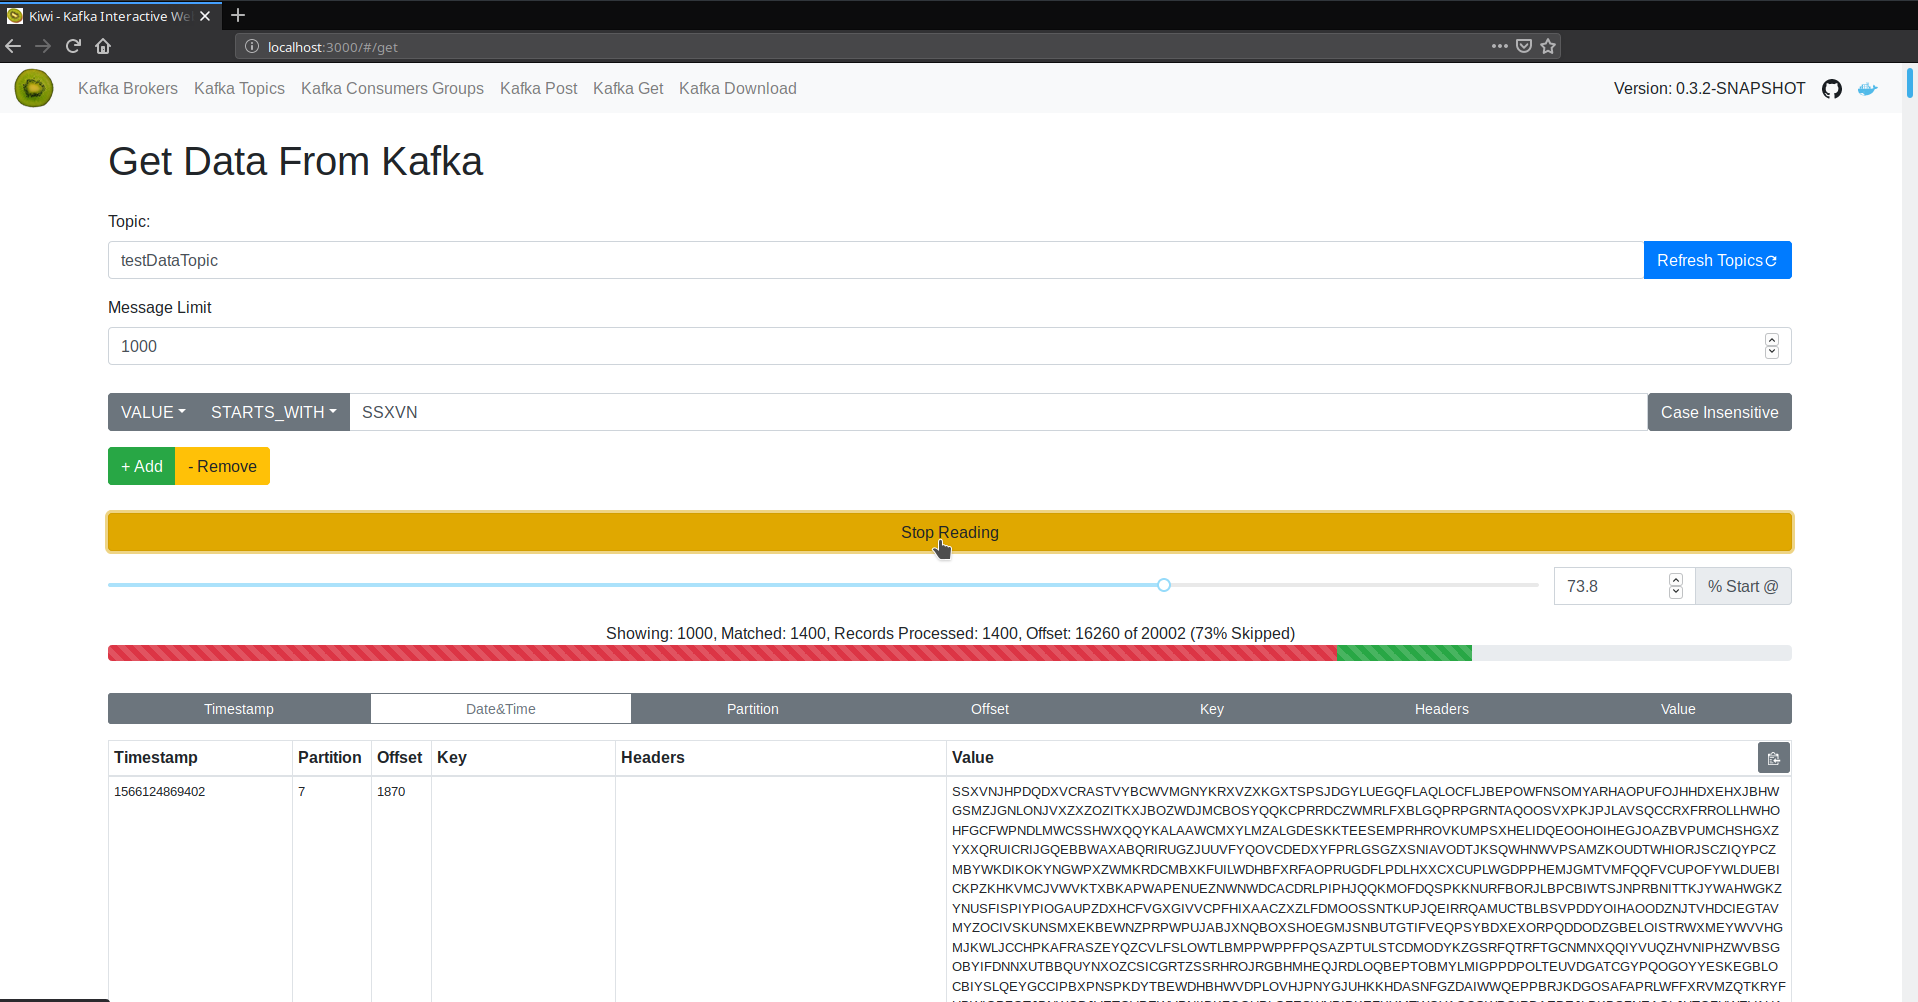Decrease start percentage with down arrow
This screenshot has width=1918, height=1002.
1676,592
